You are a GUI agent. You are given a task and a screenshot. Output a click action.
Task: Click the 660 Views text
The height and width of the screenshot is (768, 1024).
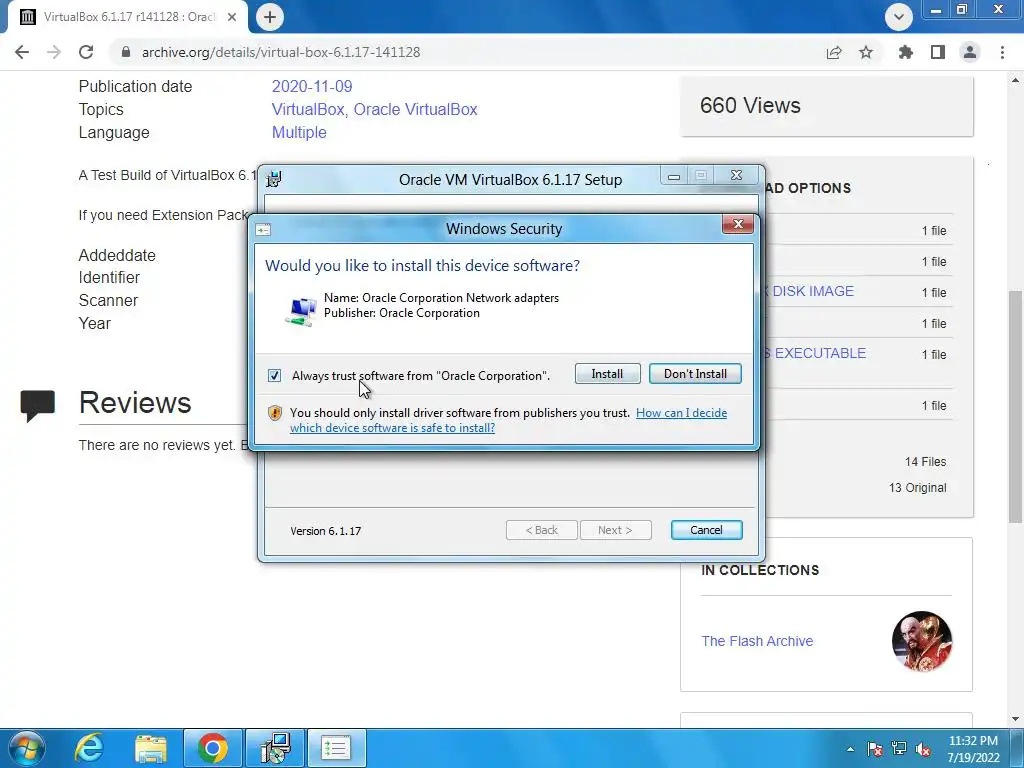[750, 105]
